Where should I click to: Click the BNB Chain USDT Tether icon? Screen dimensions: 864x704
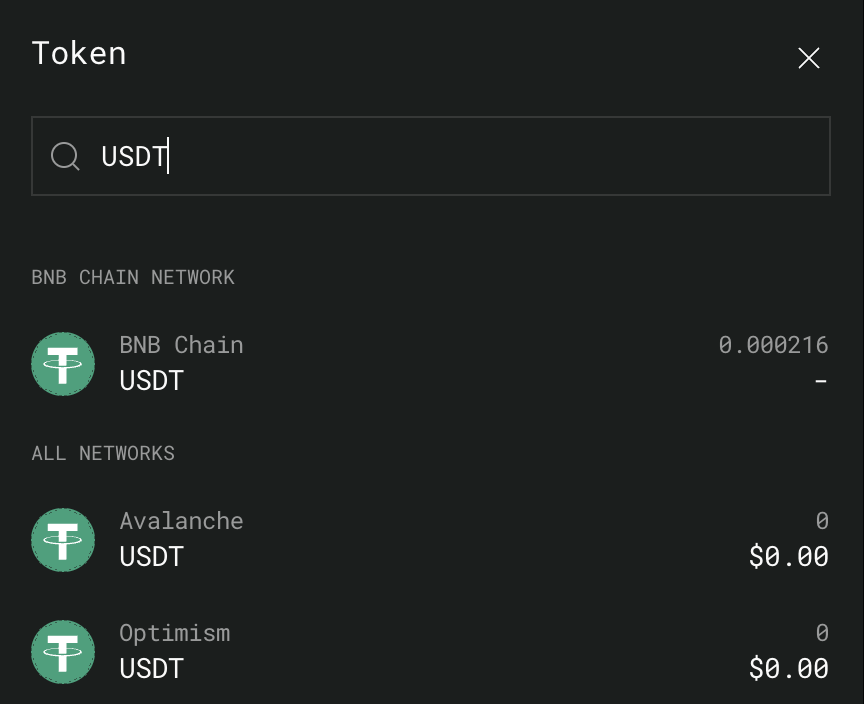click(x=63, y=364)
